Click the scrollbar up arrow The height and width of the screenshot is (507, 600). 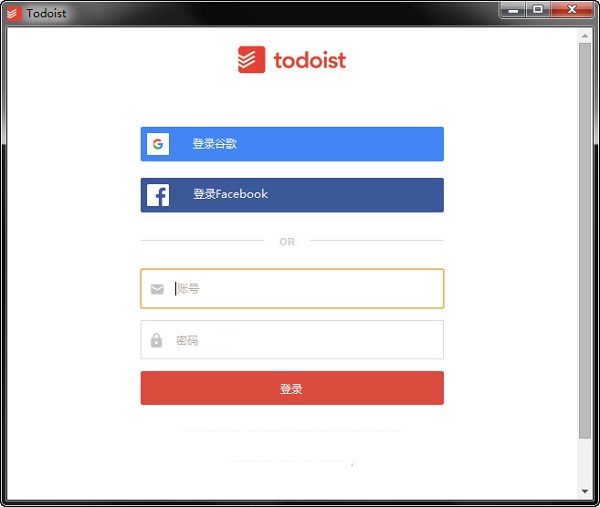[x=585, y=36]
